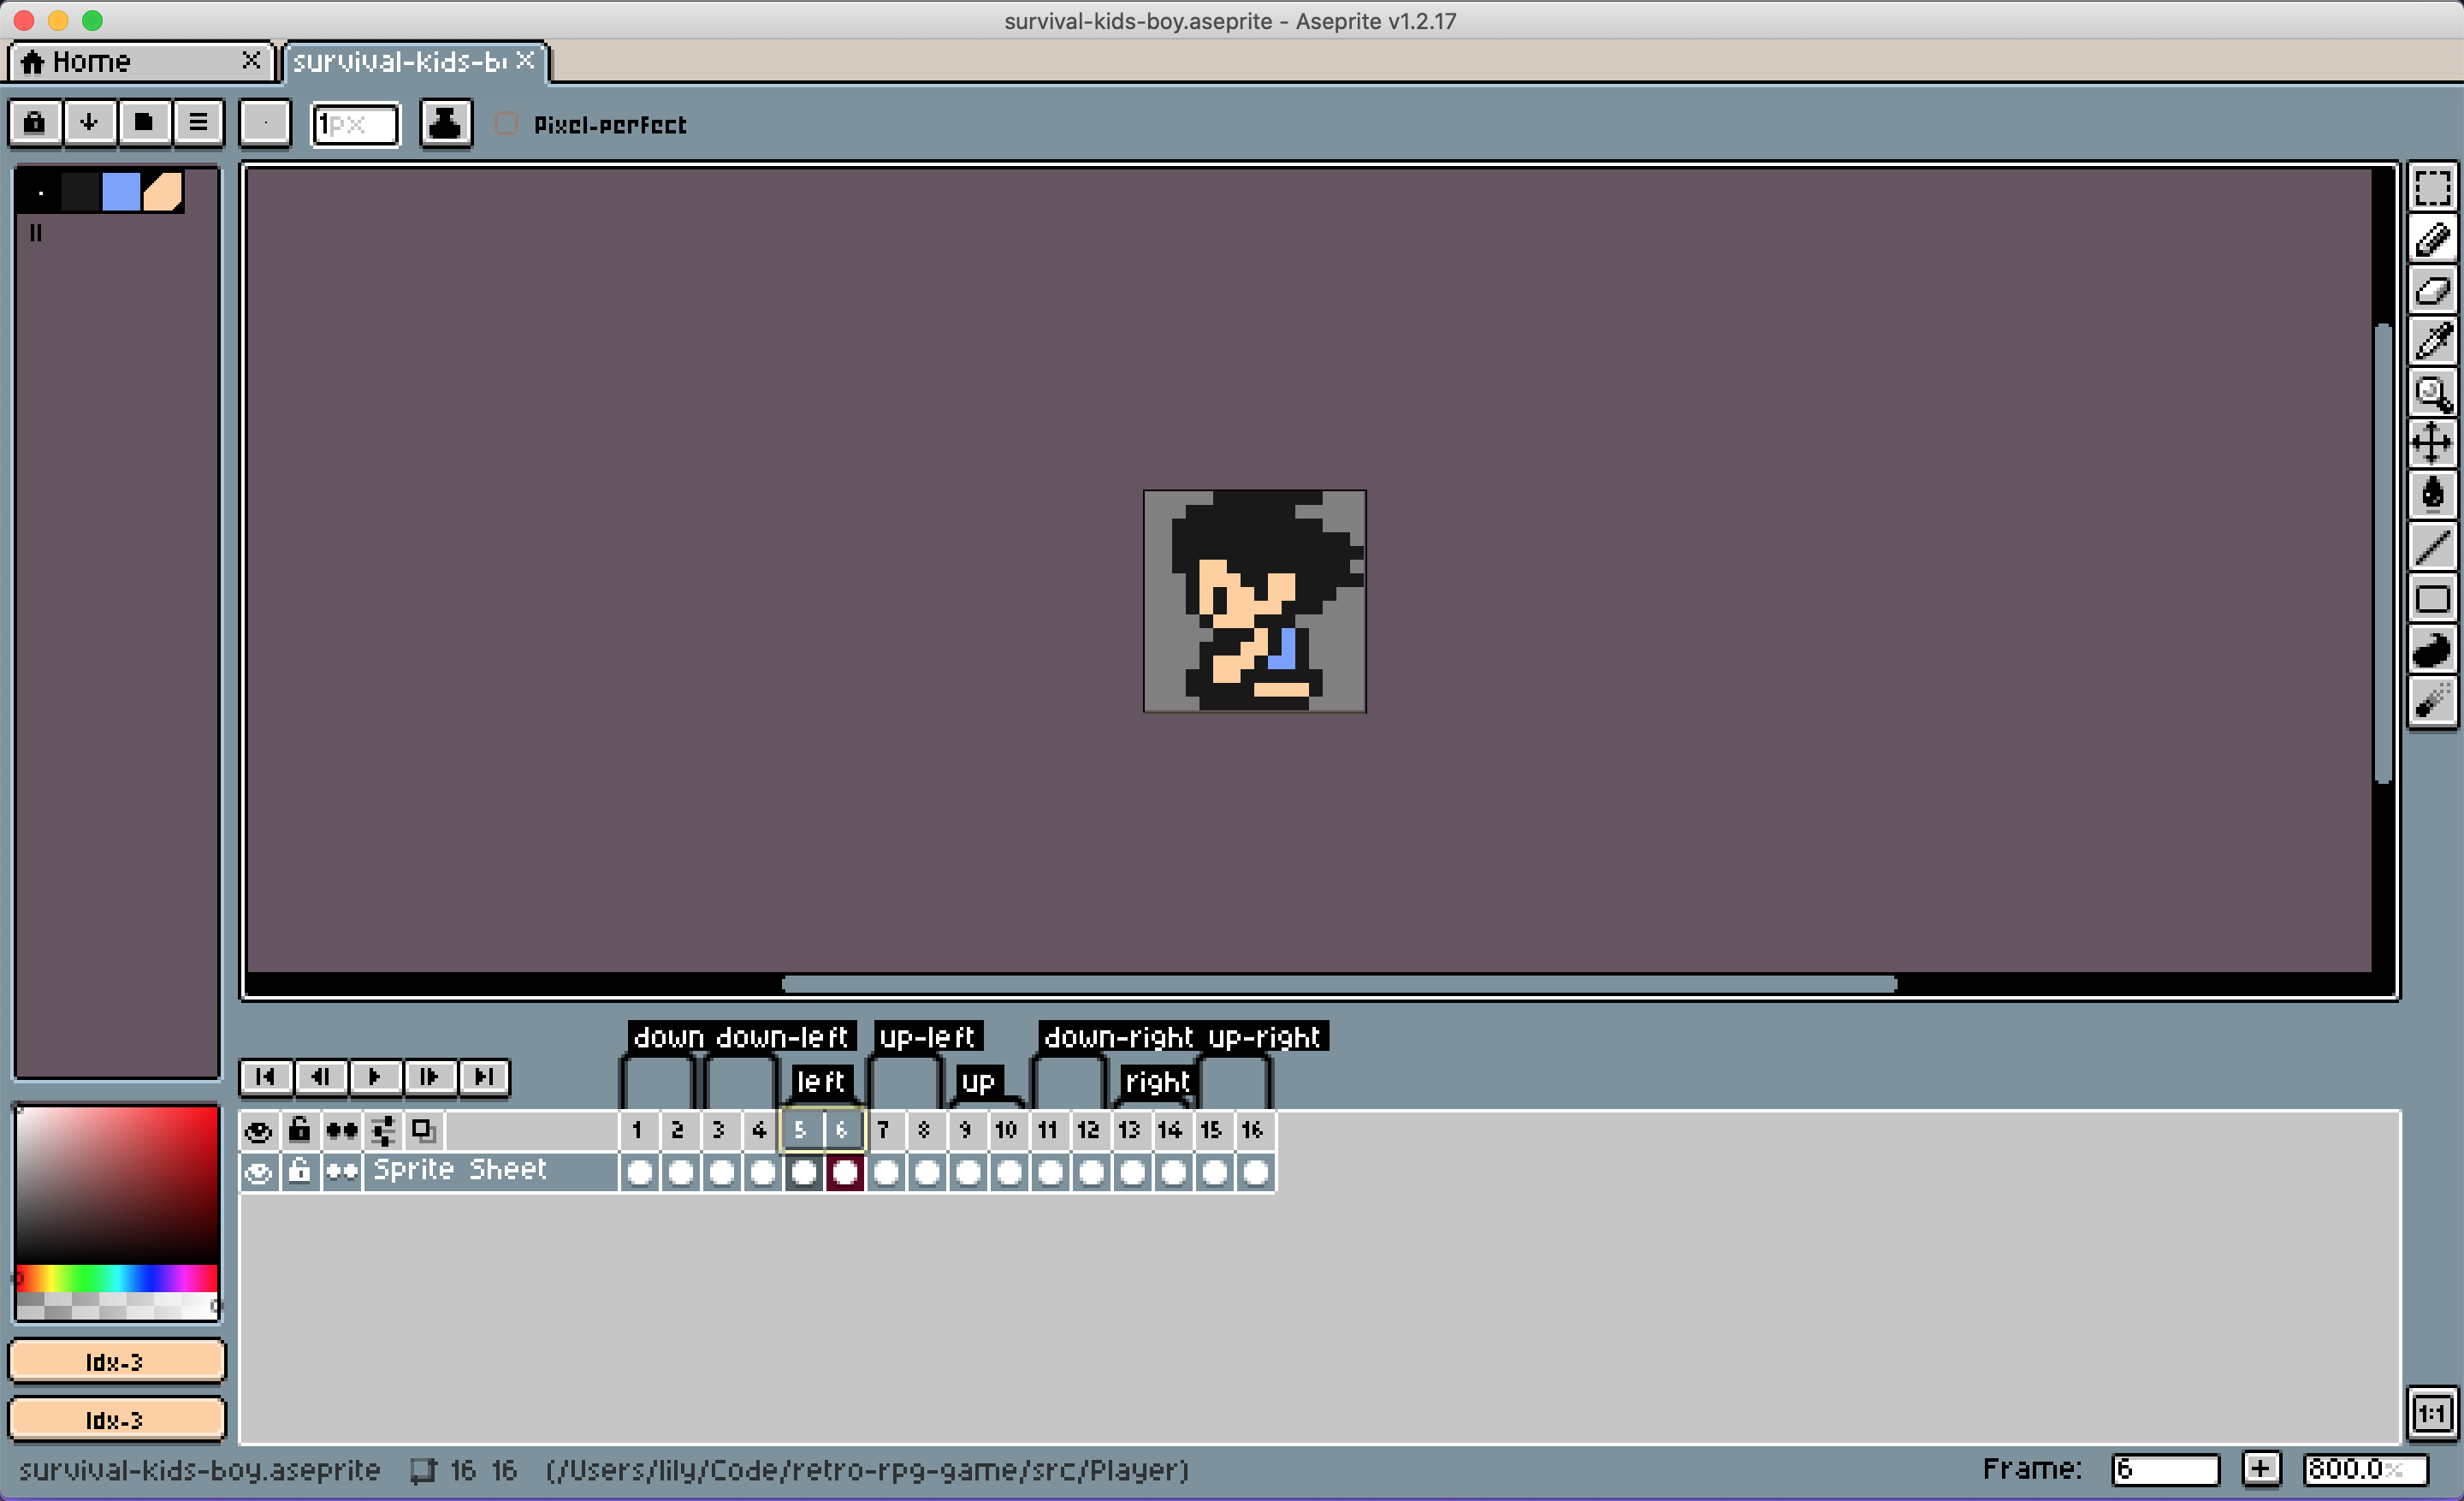Select the Pencil tool

(x=2433, y=240)
